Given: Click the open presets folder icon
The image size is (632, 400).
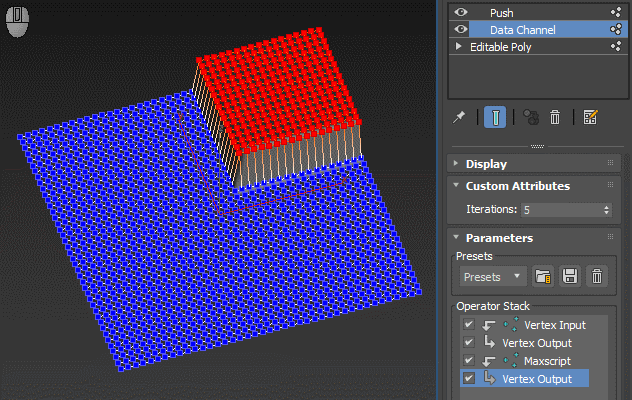Looking at the screenshot, I should tap(543, 276).
